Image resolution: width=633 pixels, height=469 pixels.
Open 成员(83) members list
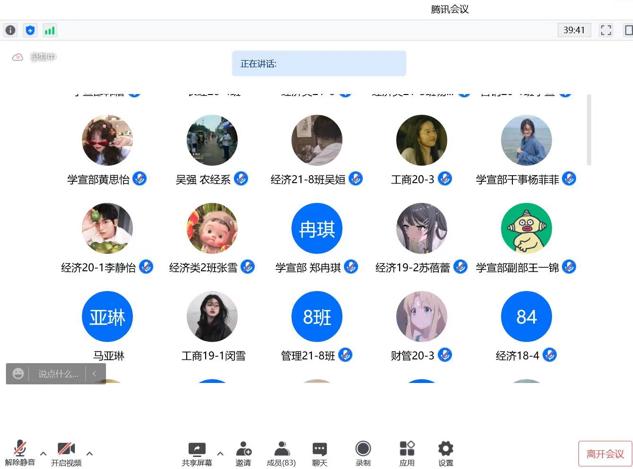(281, 449)
